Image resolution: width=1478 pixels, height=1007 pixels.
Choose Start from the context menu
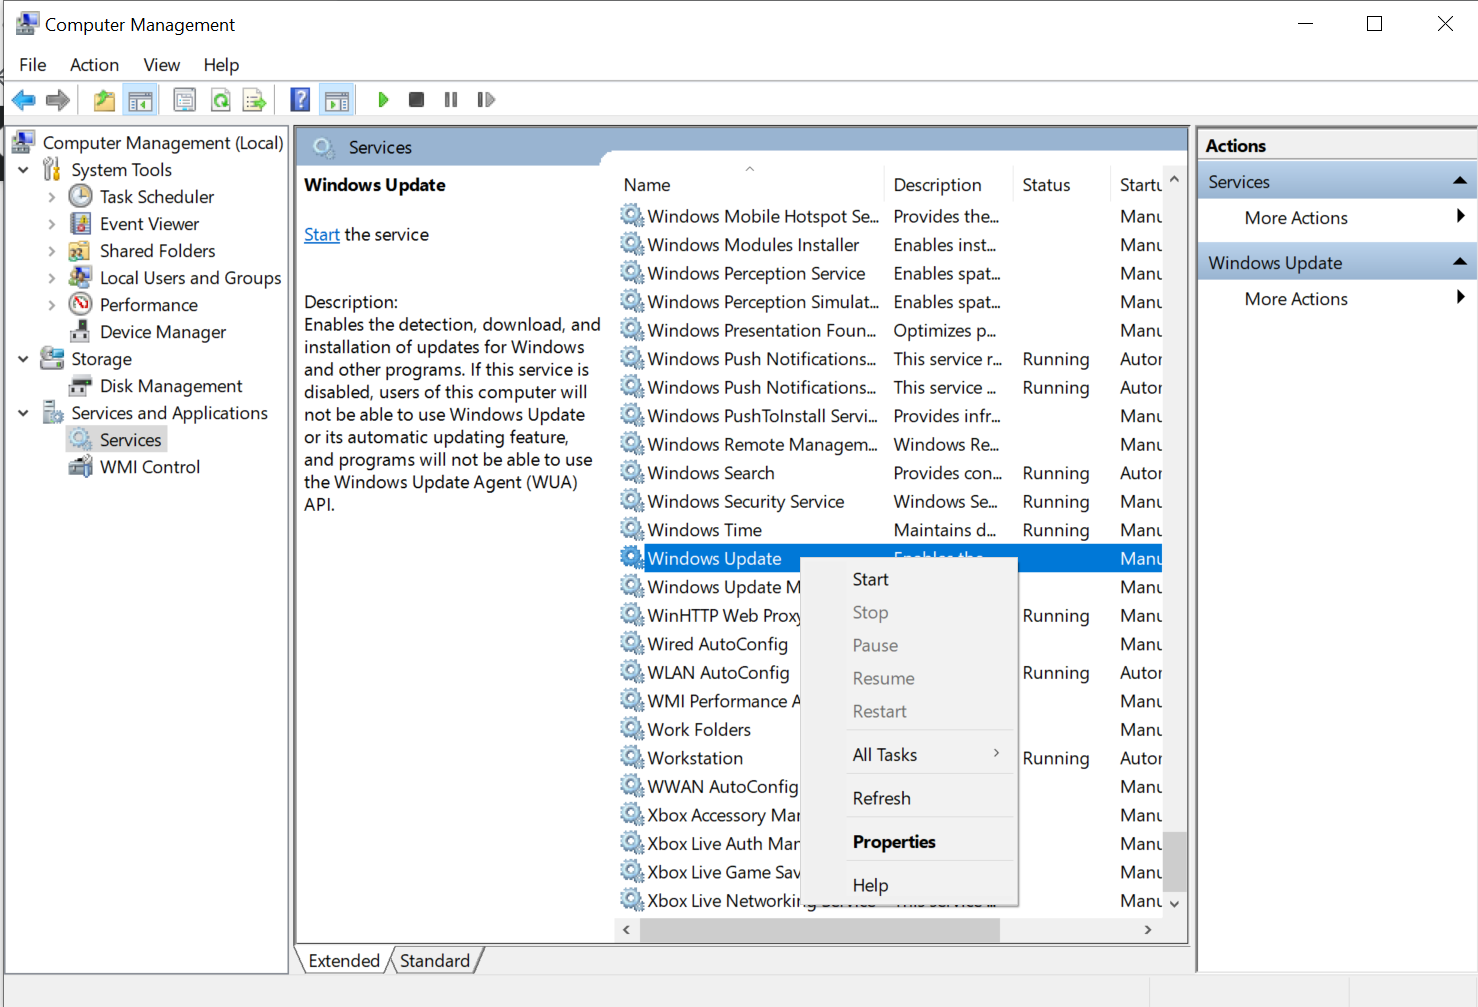[x=870, y=580]
